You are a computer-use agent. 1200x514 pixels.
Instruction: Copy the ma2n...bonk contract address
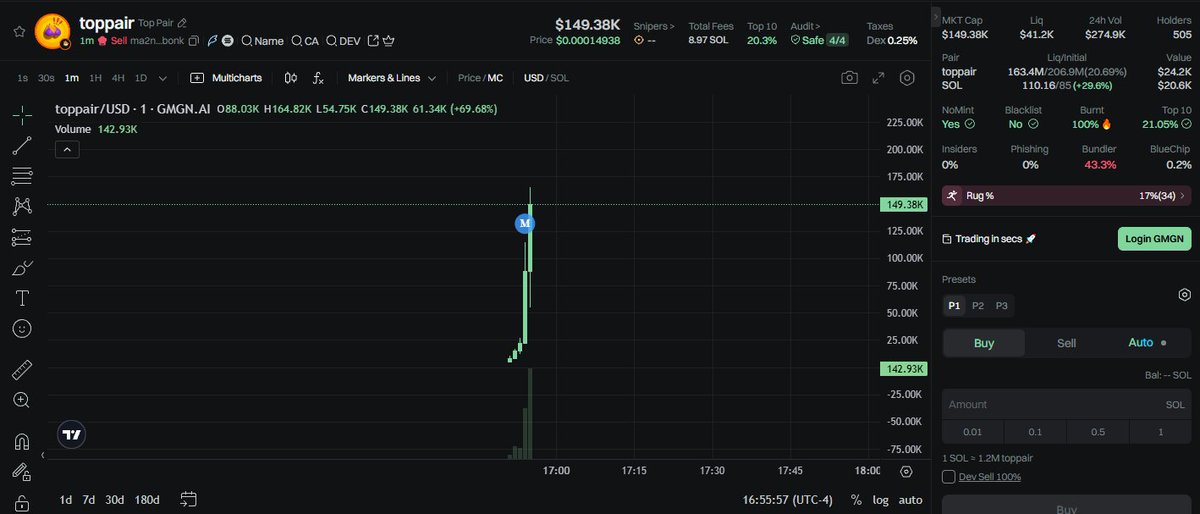(196, 41)
